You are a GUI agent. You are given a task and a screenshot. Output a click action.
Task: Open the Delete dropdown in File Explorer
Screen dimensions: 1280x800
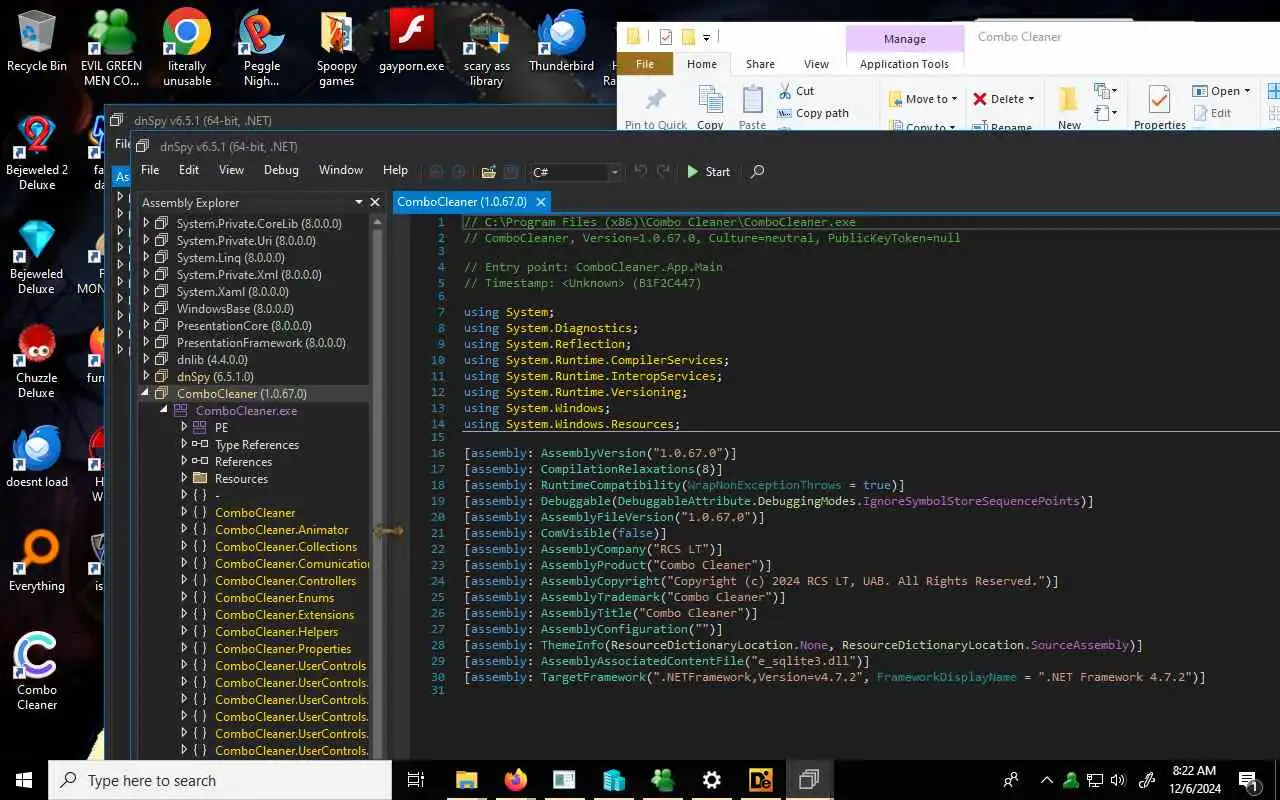click(x=1003, y=99)
